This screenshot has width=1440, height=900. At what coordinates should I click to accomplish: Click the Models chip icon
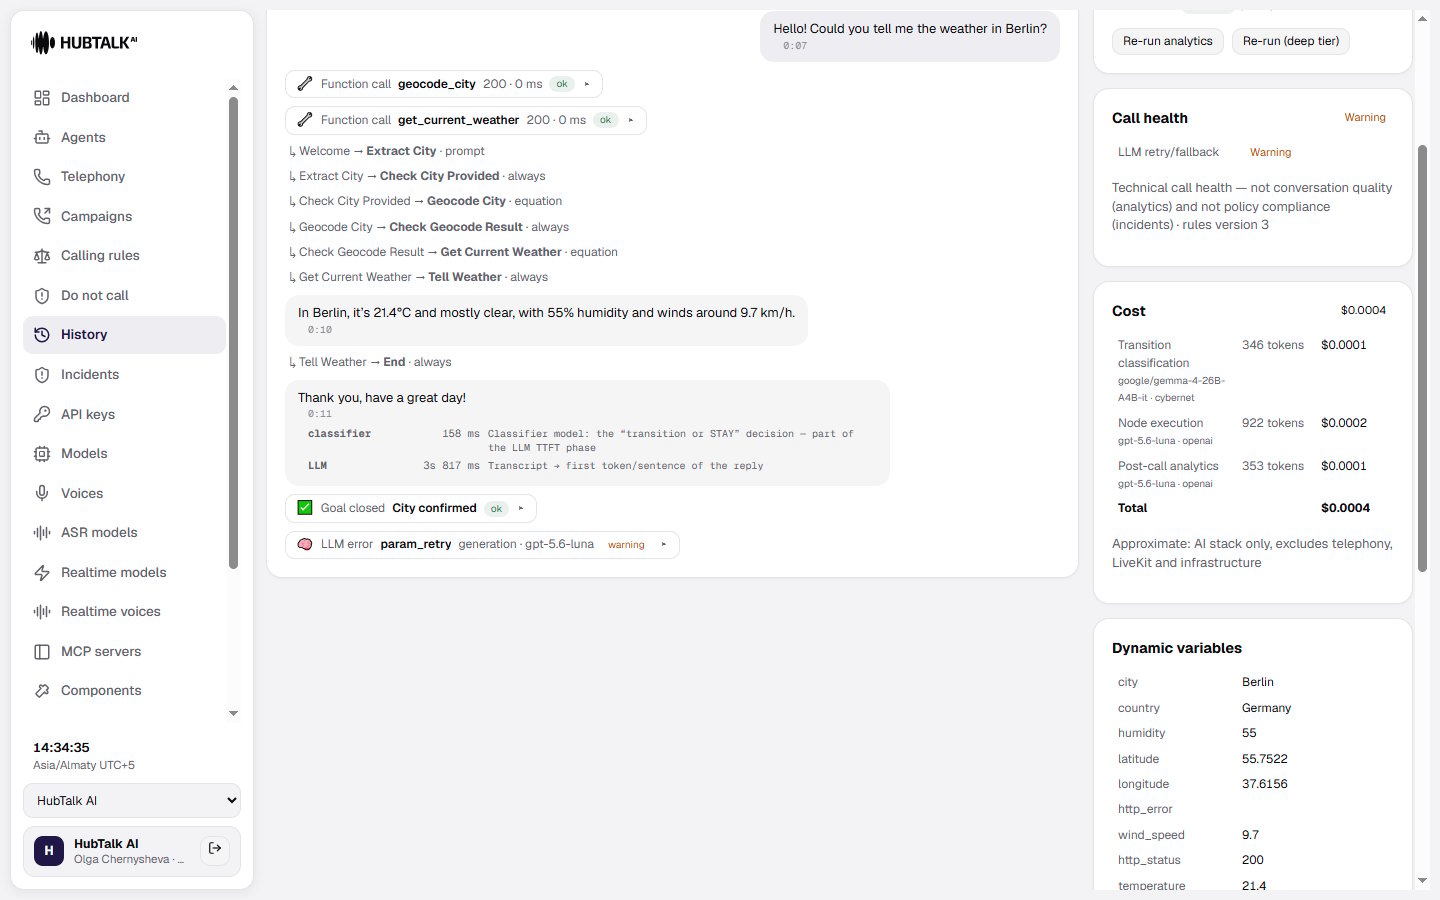pyautogui.click(x=42, y=454)
